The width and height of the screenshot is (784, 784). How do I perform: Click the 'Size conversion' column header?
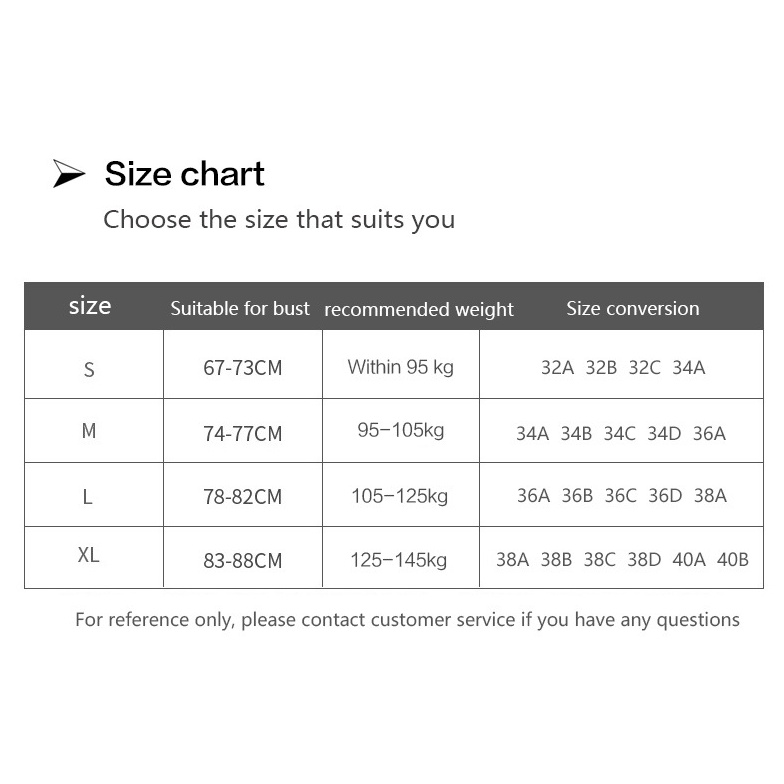[632, 308]
